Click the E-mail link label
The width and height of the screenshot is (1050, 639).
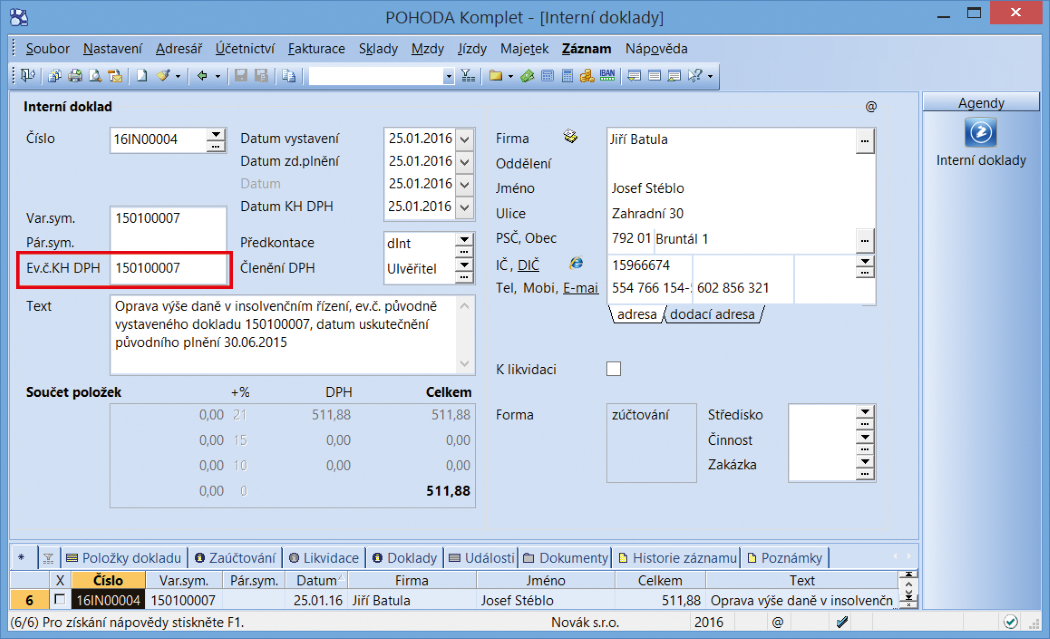tap(580, 288)
